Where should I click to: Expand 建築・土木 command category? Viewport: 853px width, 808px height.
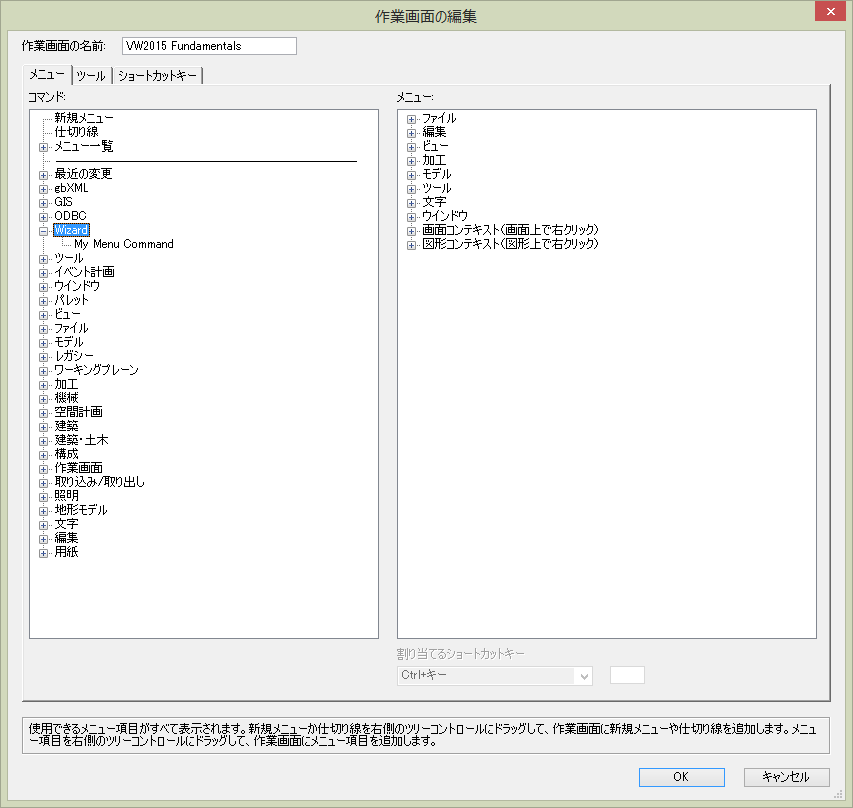tap(44, 441)
